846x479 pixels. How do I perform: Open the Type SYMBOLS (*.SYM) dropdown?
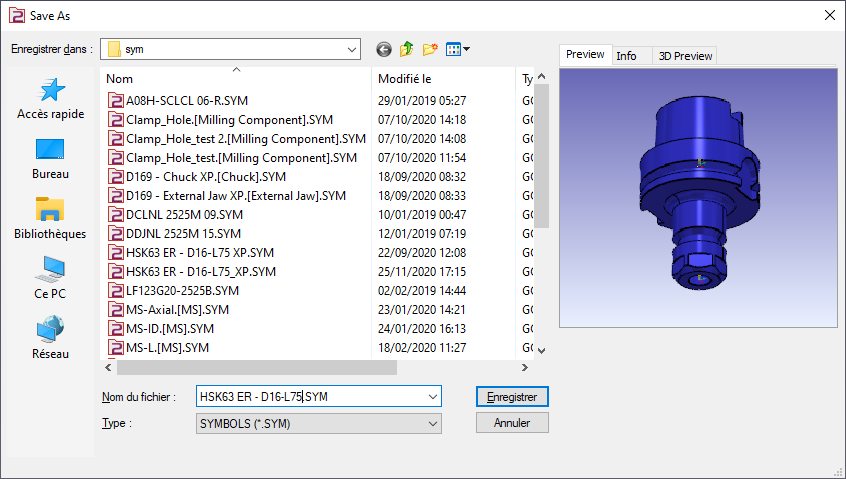click(432, 423)
